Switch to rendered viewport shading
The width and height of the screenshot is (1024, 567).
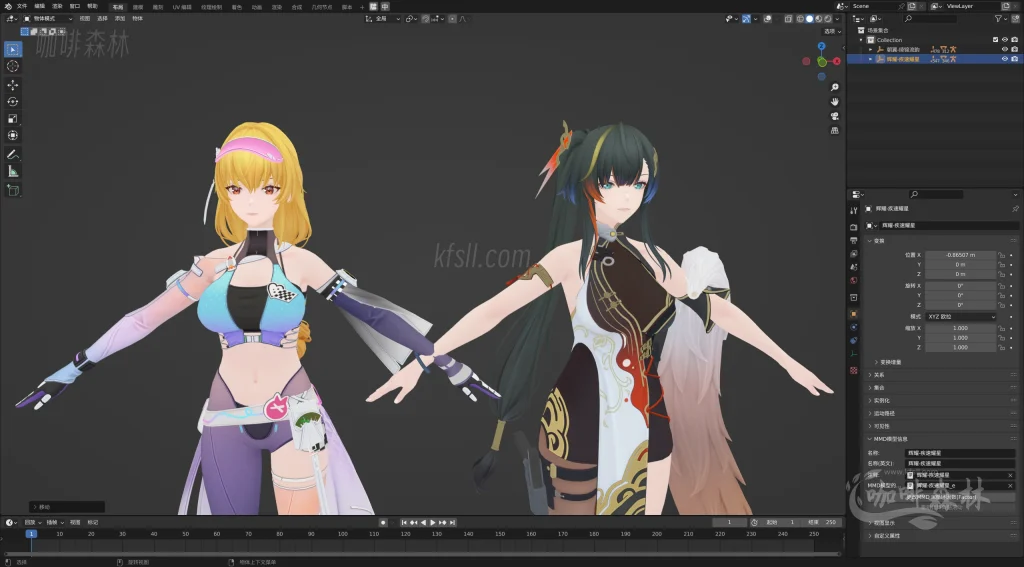point(827,19)
